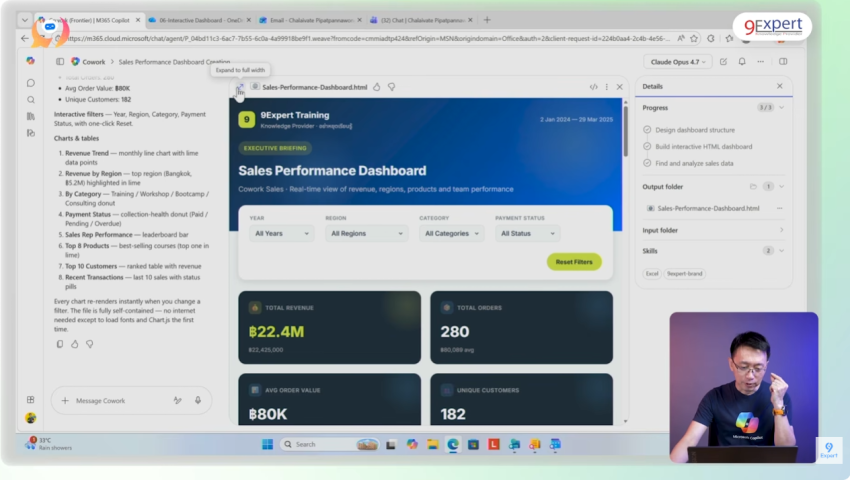Open the notifications bell

(742, 62)
